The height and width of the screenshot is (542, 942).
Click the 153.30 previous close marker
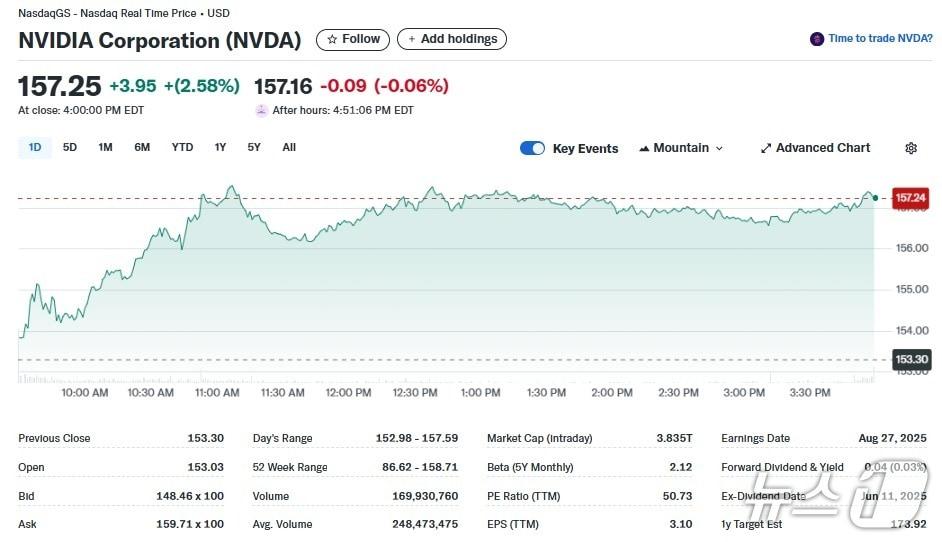[x=911, y=360]
